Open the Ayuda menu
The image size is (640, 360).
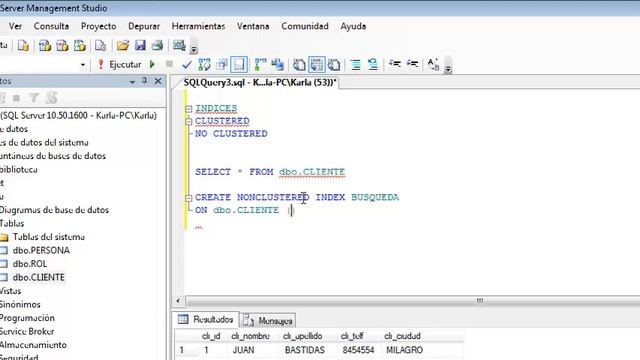tap(353, 26)
